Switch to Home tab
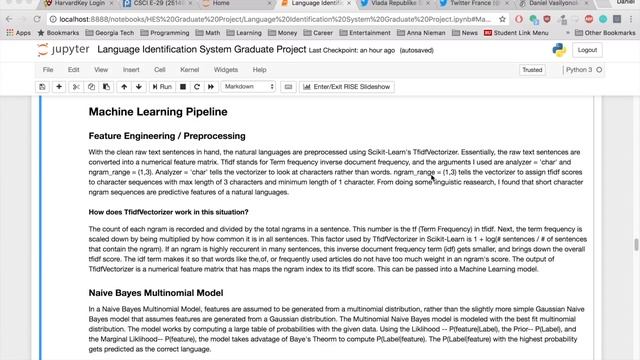The width and height of the screenshot is (640, 360). point(221,3)
